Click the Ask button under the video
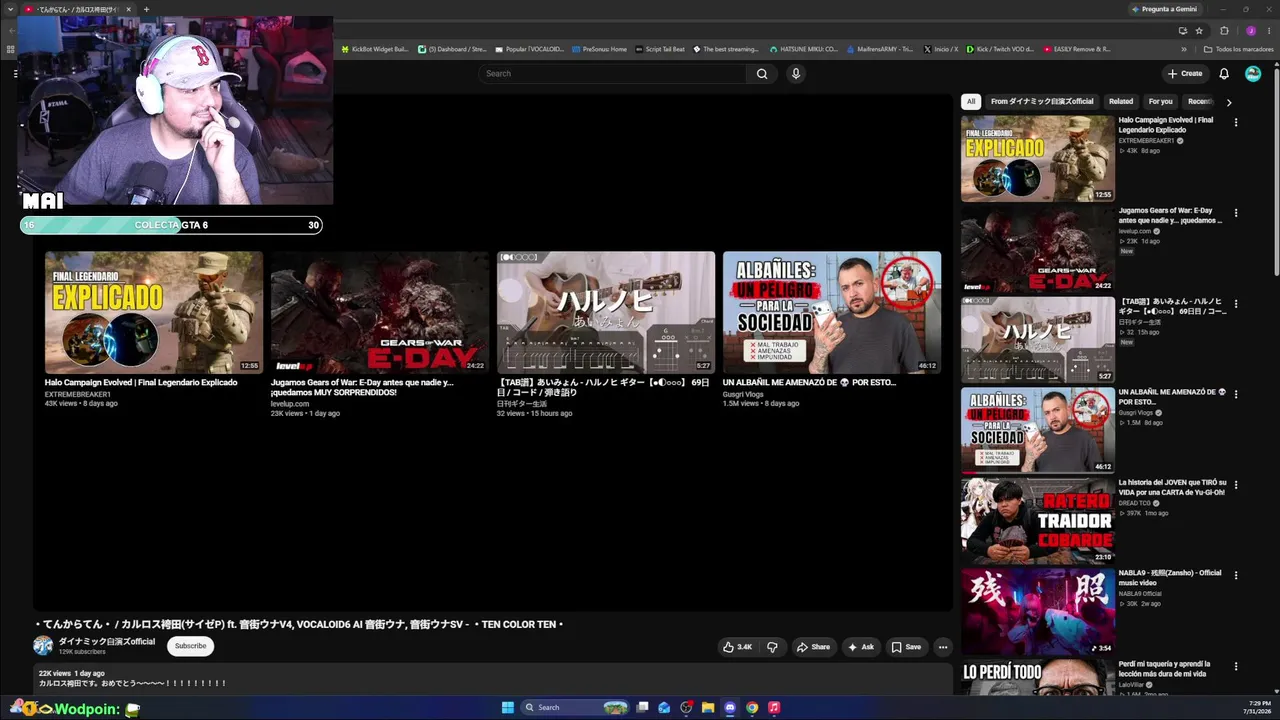Image resolution: width=1280 pixels, height=720 pixels. tap(861, 647)
